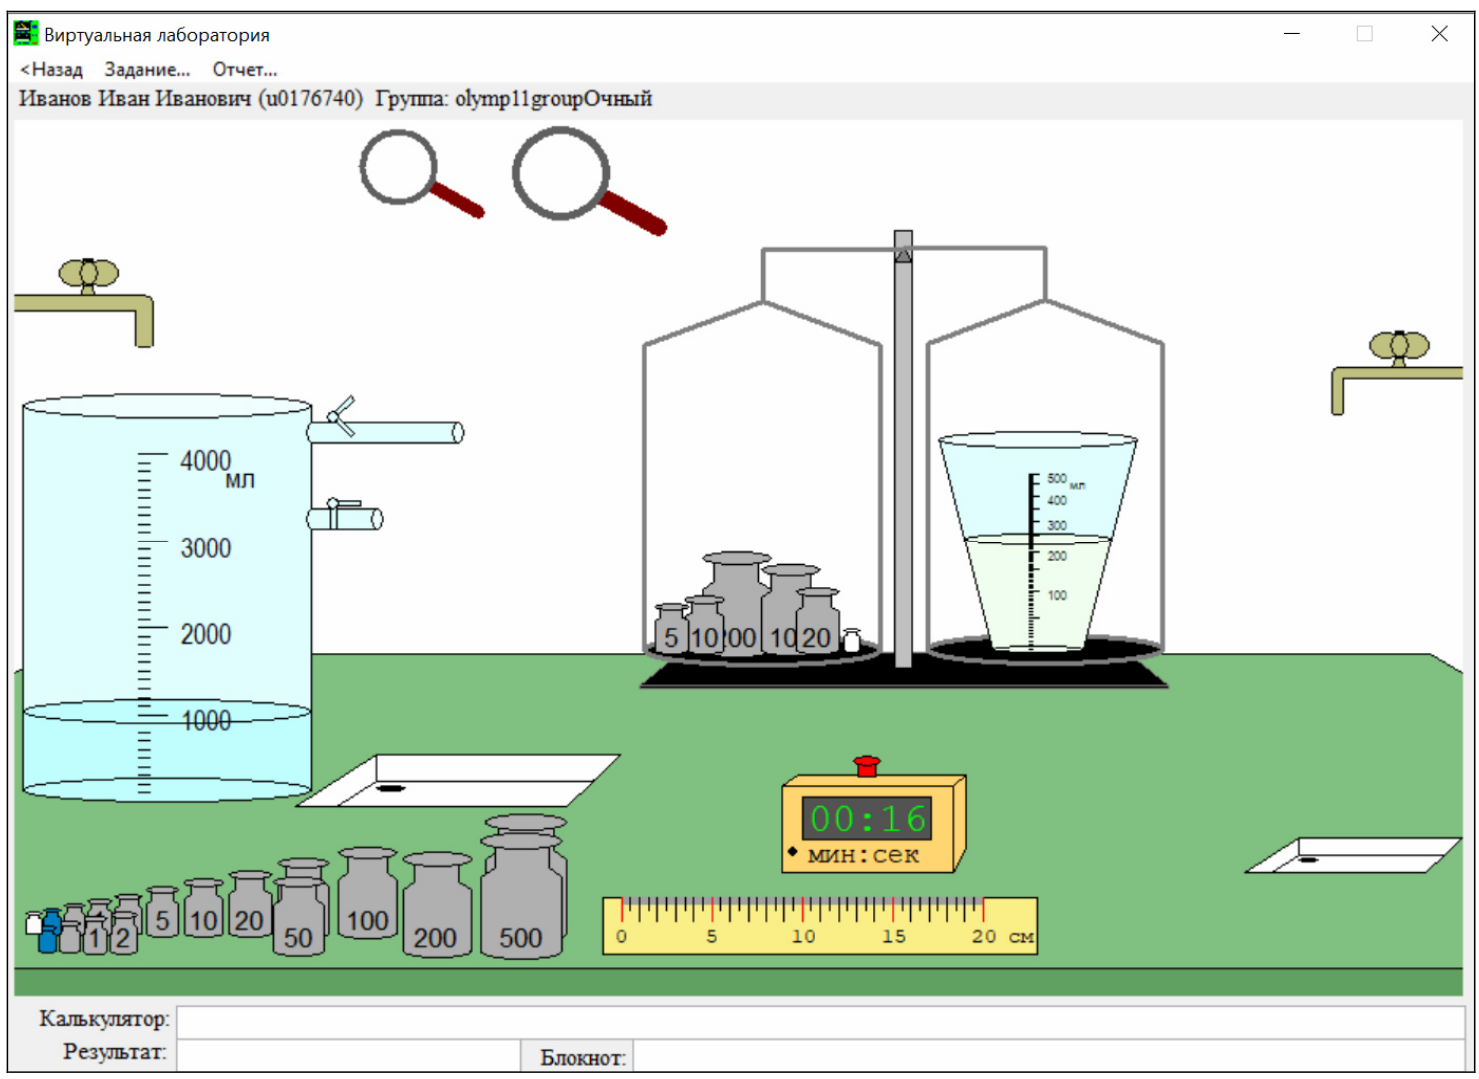Select the measuring beaker on the right pan
The height and width of the screenshot is (1079, 1479).
(x=1037, y=543)
